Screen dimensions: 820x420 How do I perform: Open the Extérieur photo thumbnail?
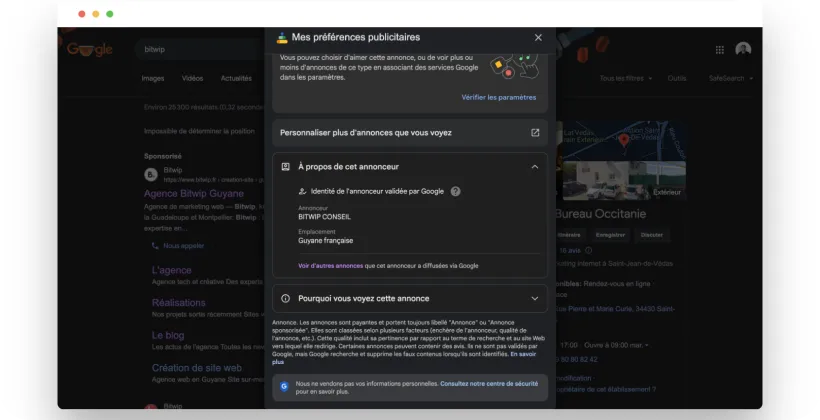click(x=624, y=180)
